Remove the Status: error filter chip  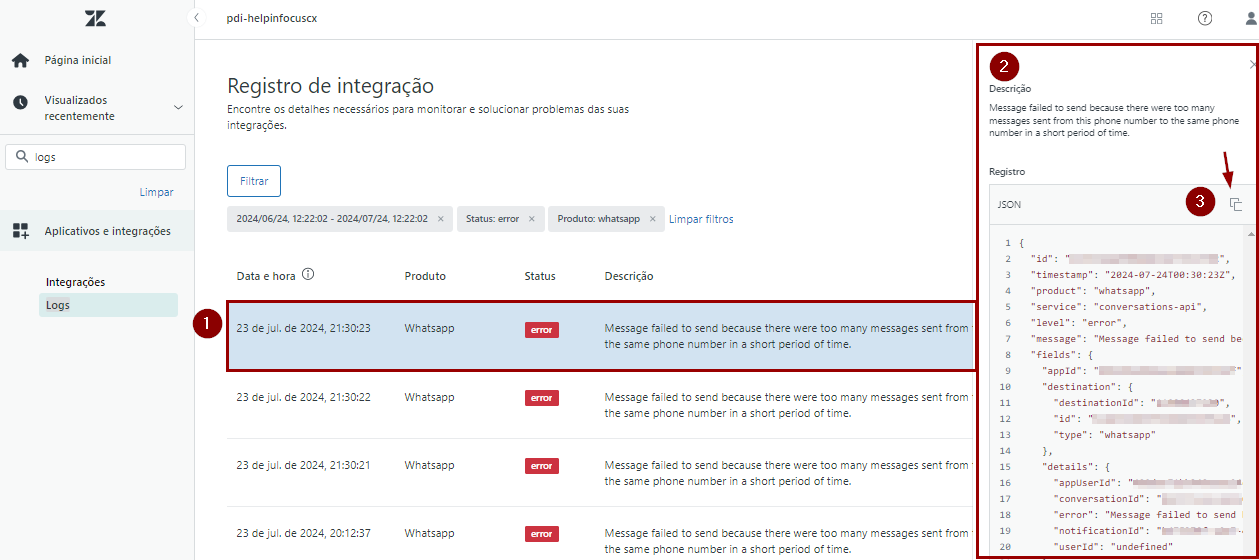click(531, 219)
